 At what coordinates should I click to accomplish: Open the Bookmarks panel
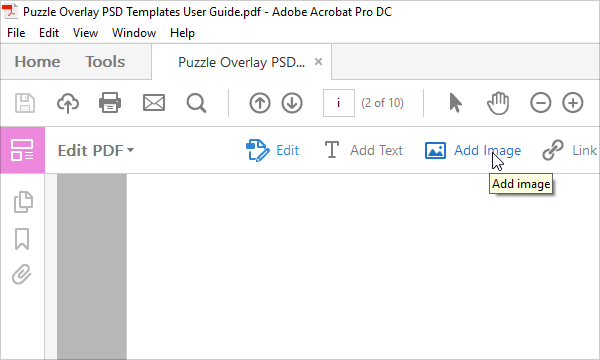click(x=22, y=239)
